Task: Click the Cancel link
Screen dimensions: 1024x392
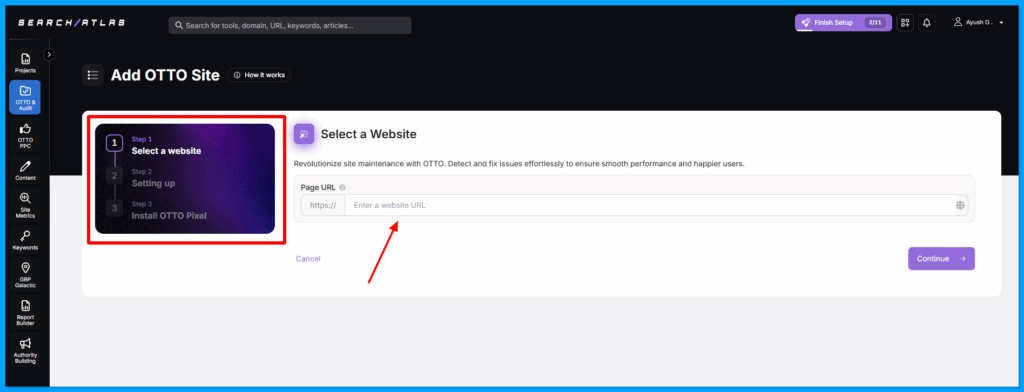Action: point(308,259)
